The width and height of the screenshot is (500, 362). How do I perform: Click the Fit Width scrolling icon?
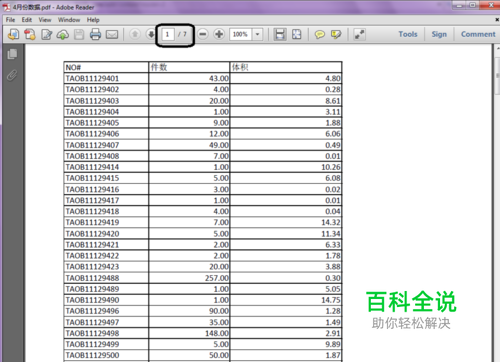pyautogui.click(x=280, y=34)
